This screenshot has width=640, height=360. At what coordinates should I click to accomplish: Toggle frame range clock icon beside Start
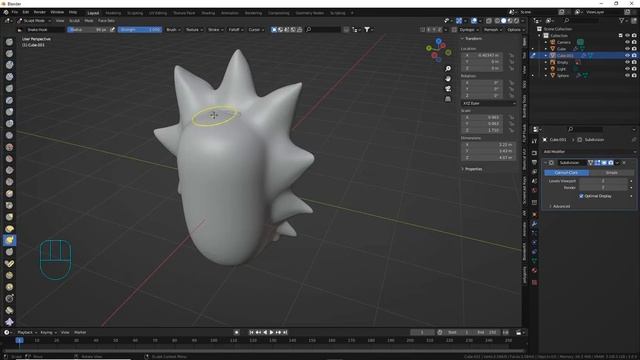pos(440,332)
